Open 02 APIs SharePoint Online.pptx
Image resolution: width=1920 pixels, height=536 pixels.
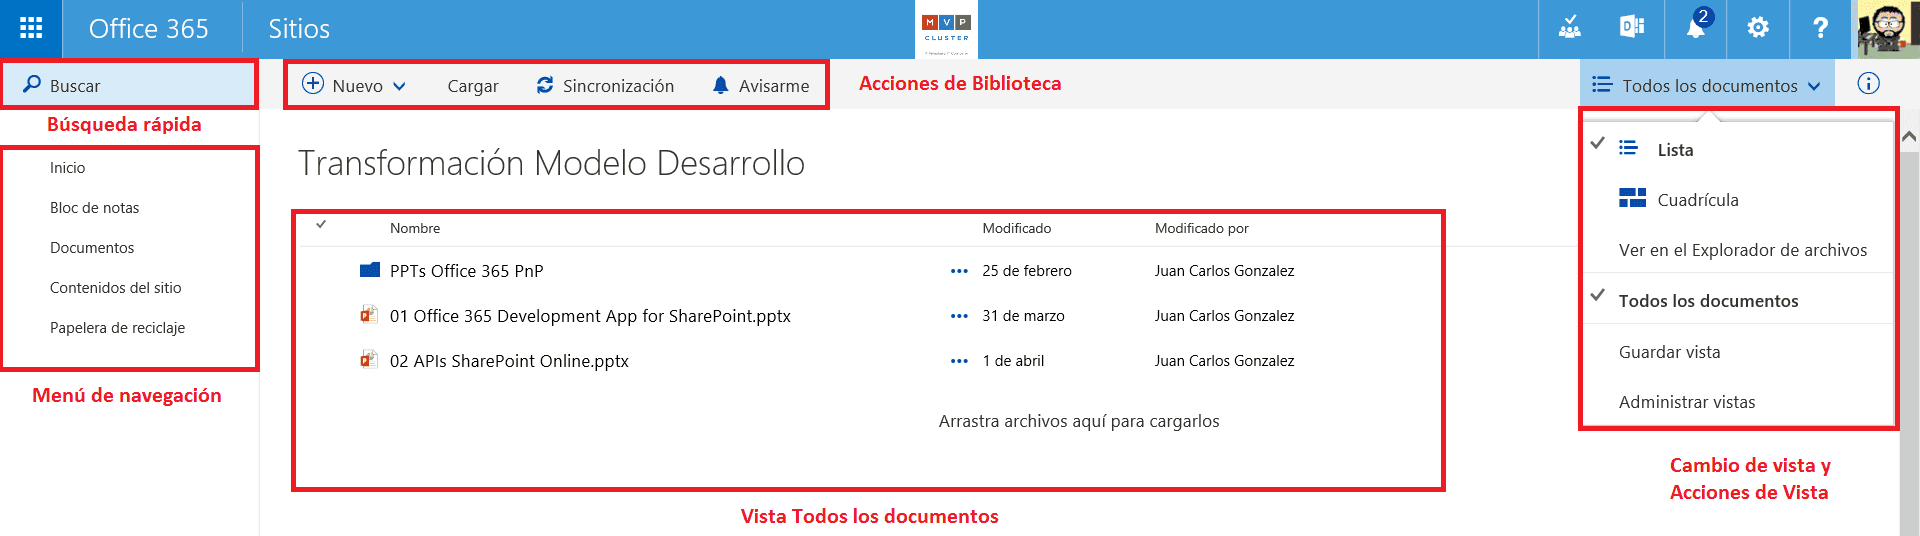[509, 361]
